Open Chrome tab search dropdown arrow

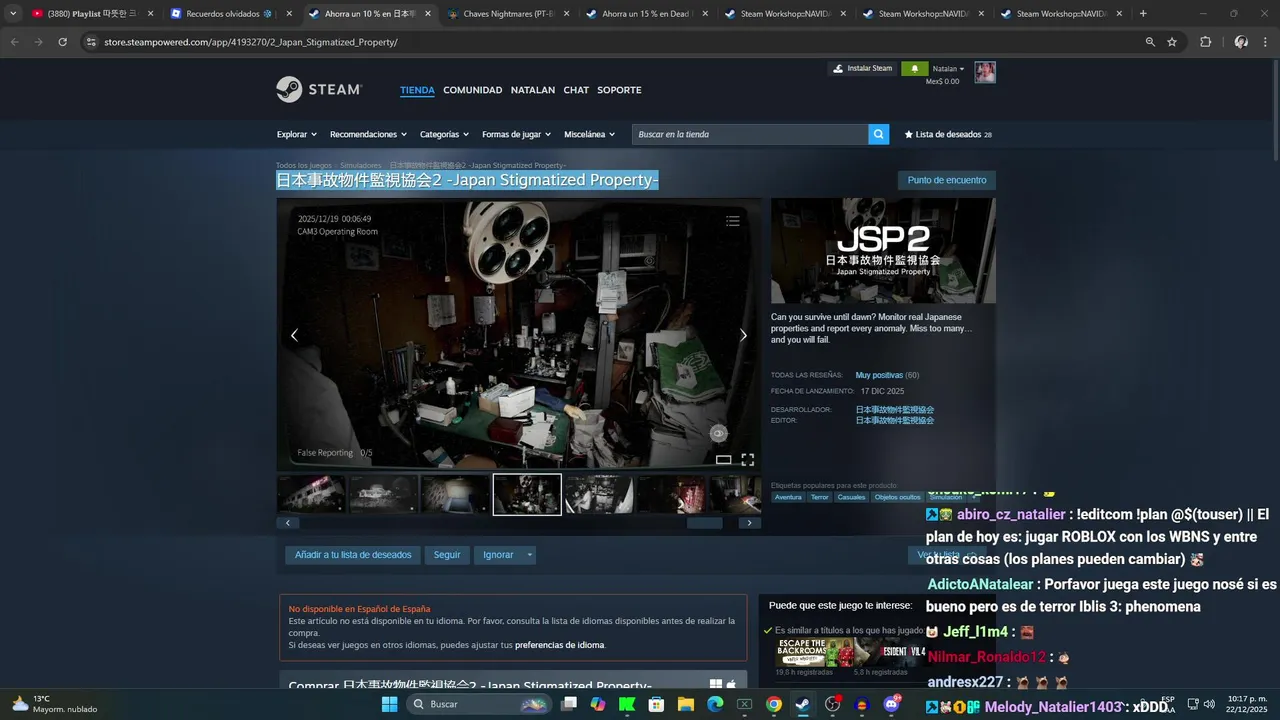coord(13,14)
